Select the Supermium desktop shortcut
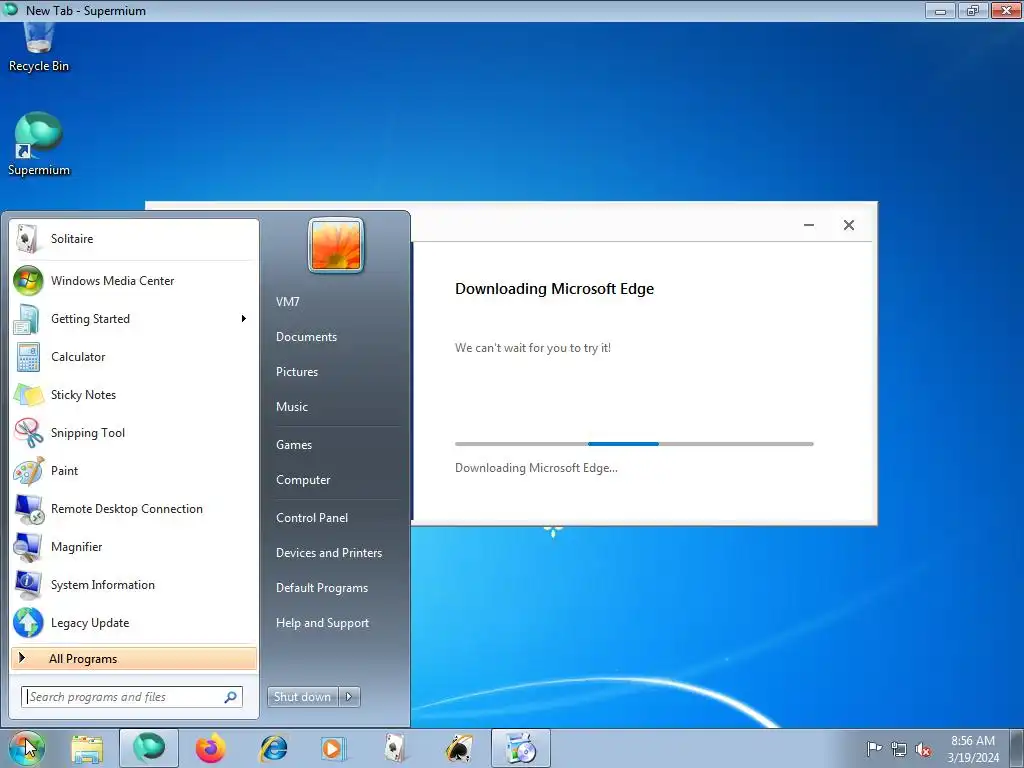The image size is (1024, 768). pyautogui.click(x=39, y=145)
